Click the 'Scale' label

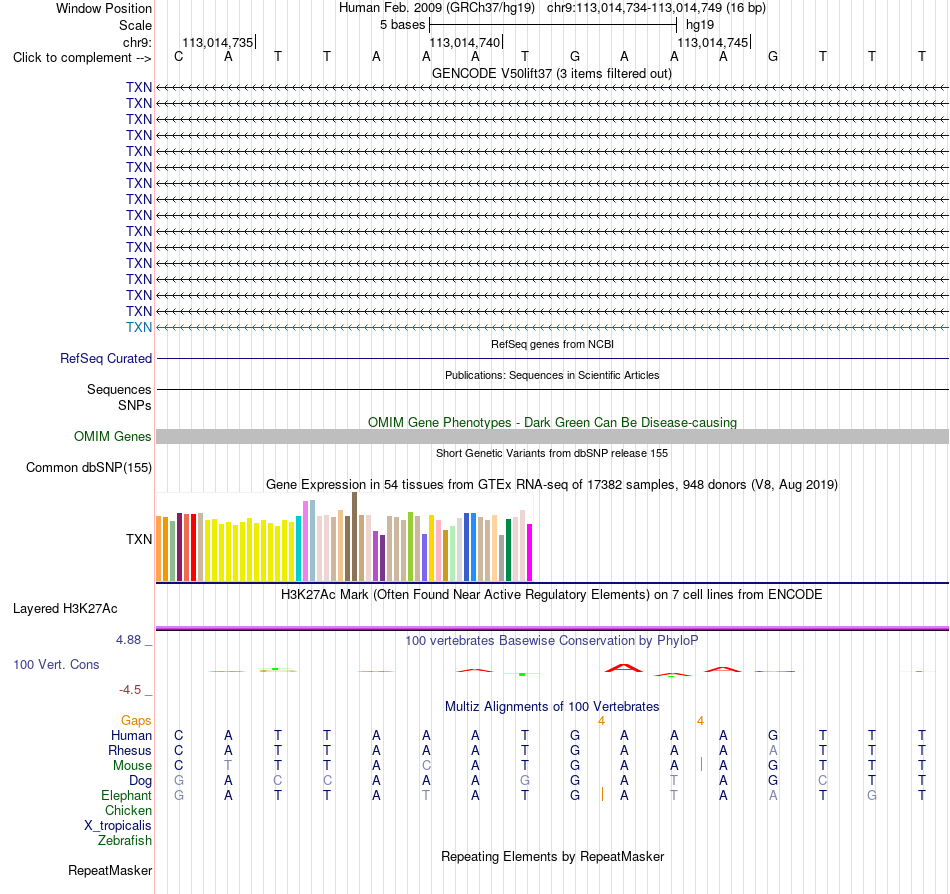(x=135, y=25)
